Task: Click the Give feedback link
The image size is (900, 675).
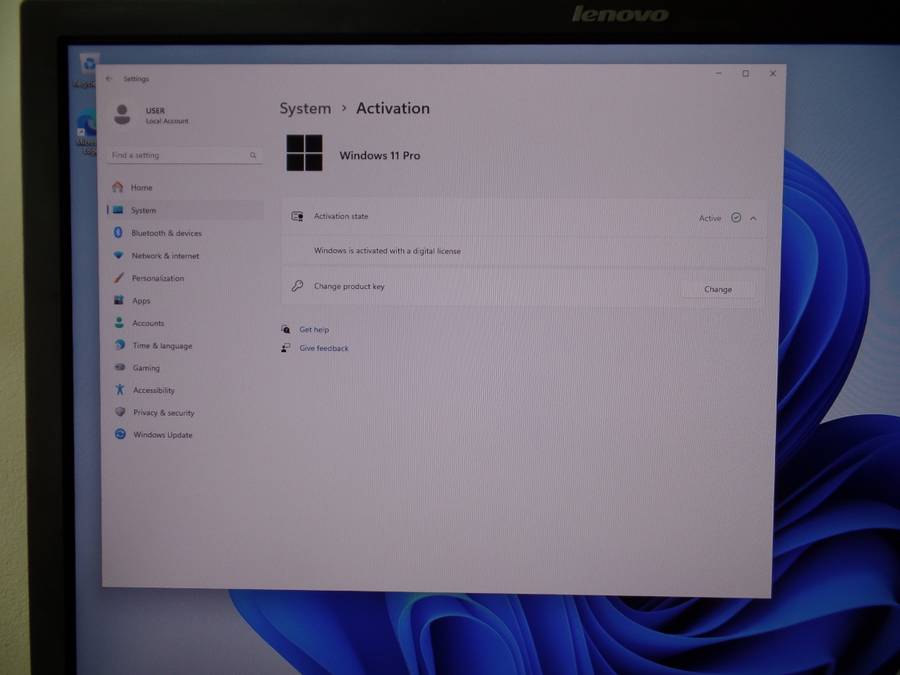Action: [324, 348]
